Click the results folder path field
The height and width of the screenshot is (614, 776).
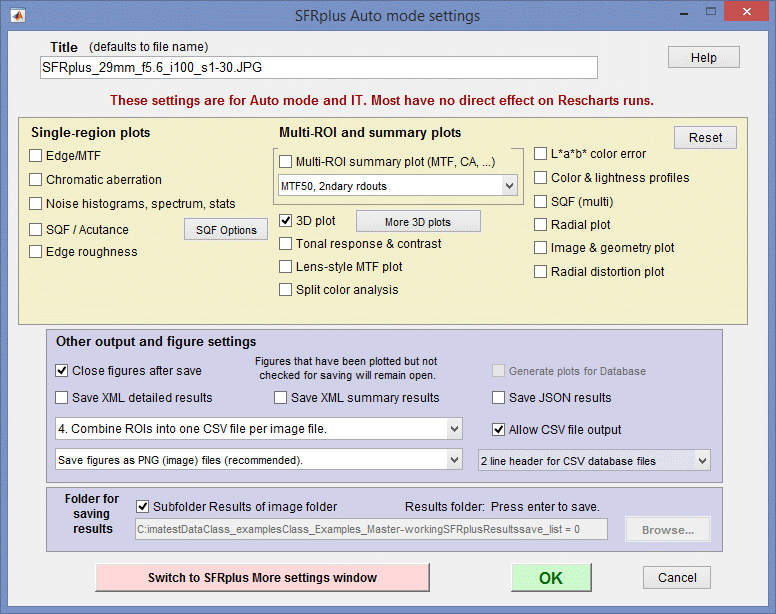click(x=371, y=529)
